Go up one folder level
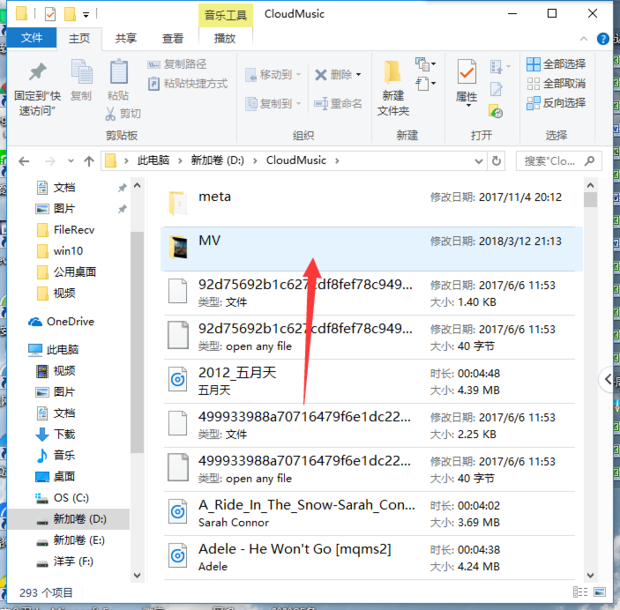The width and height of the screenshot is (620, 610). [x=89, y=161]
